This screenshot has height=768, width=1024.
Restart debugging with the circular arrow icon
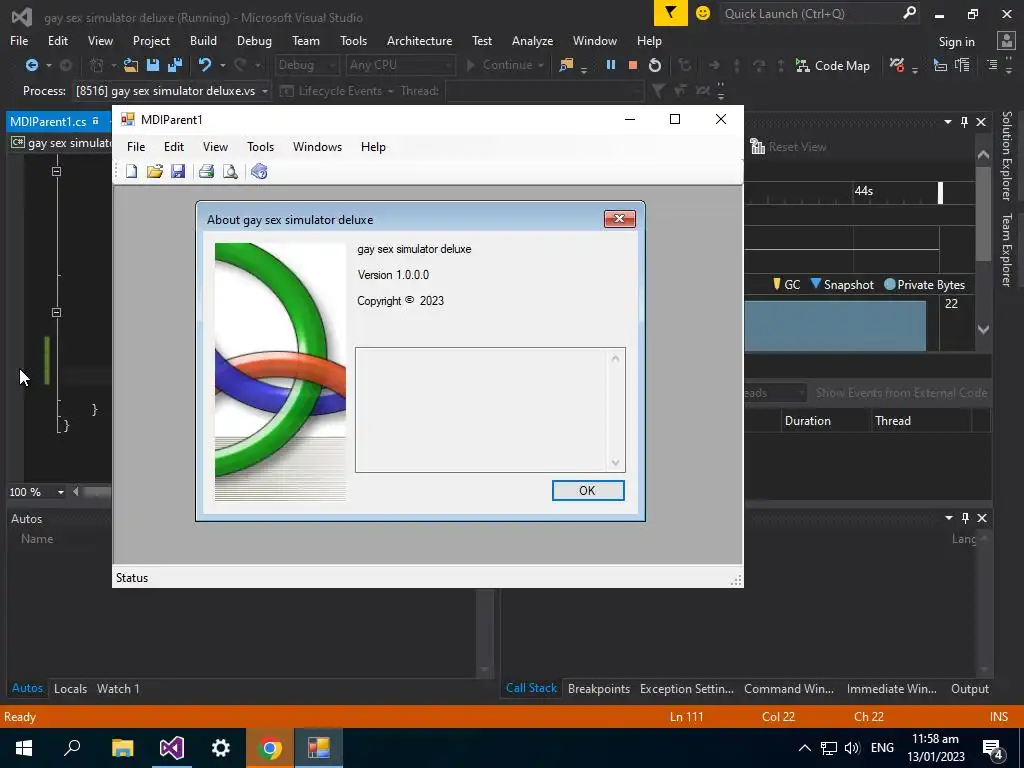pos(655,65)
